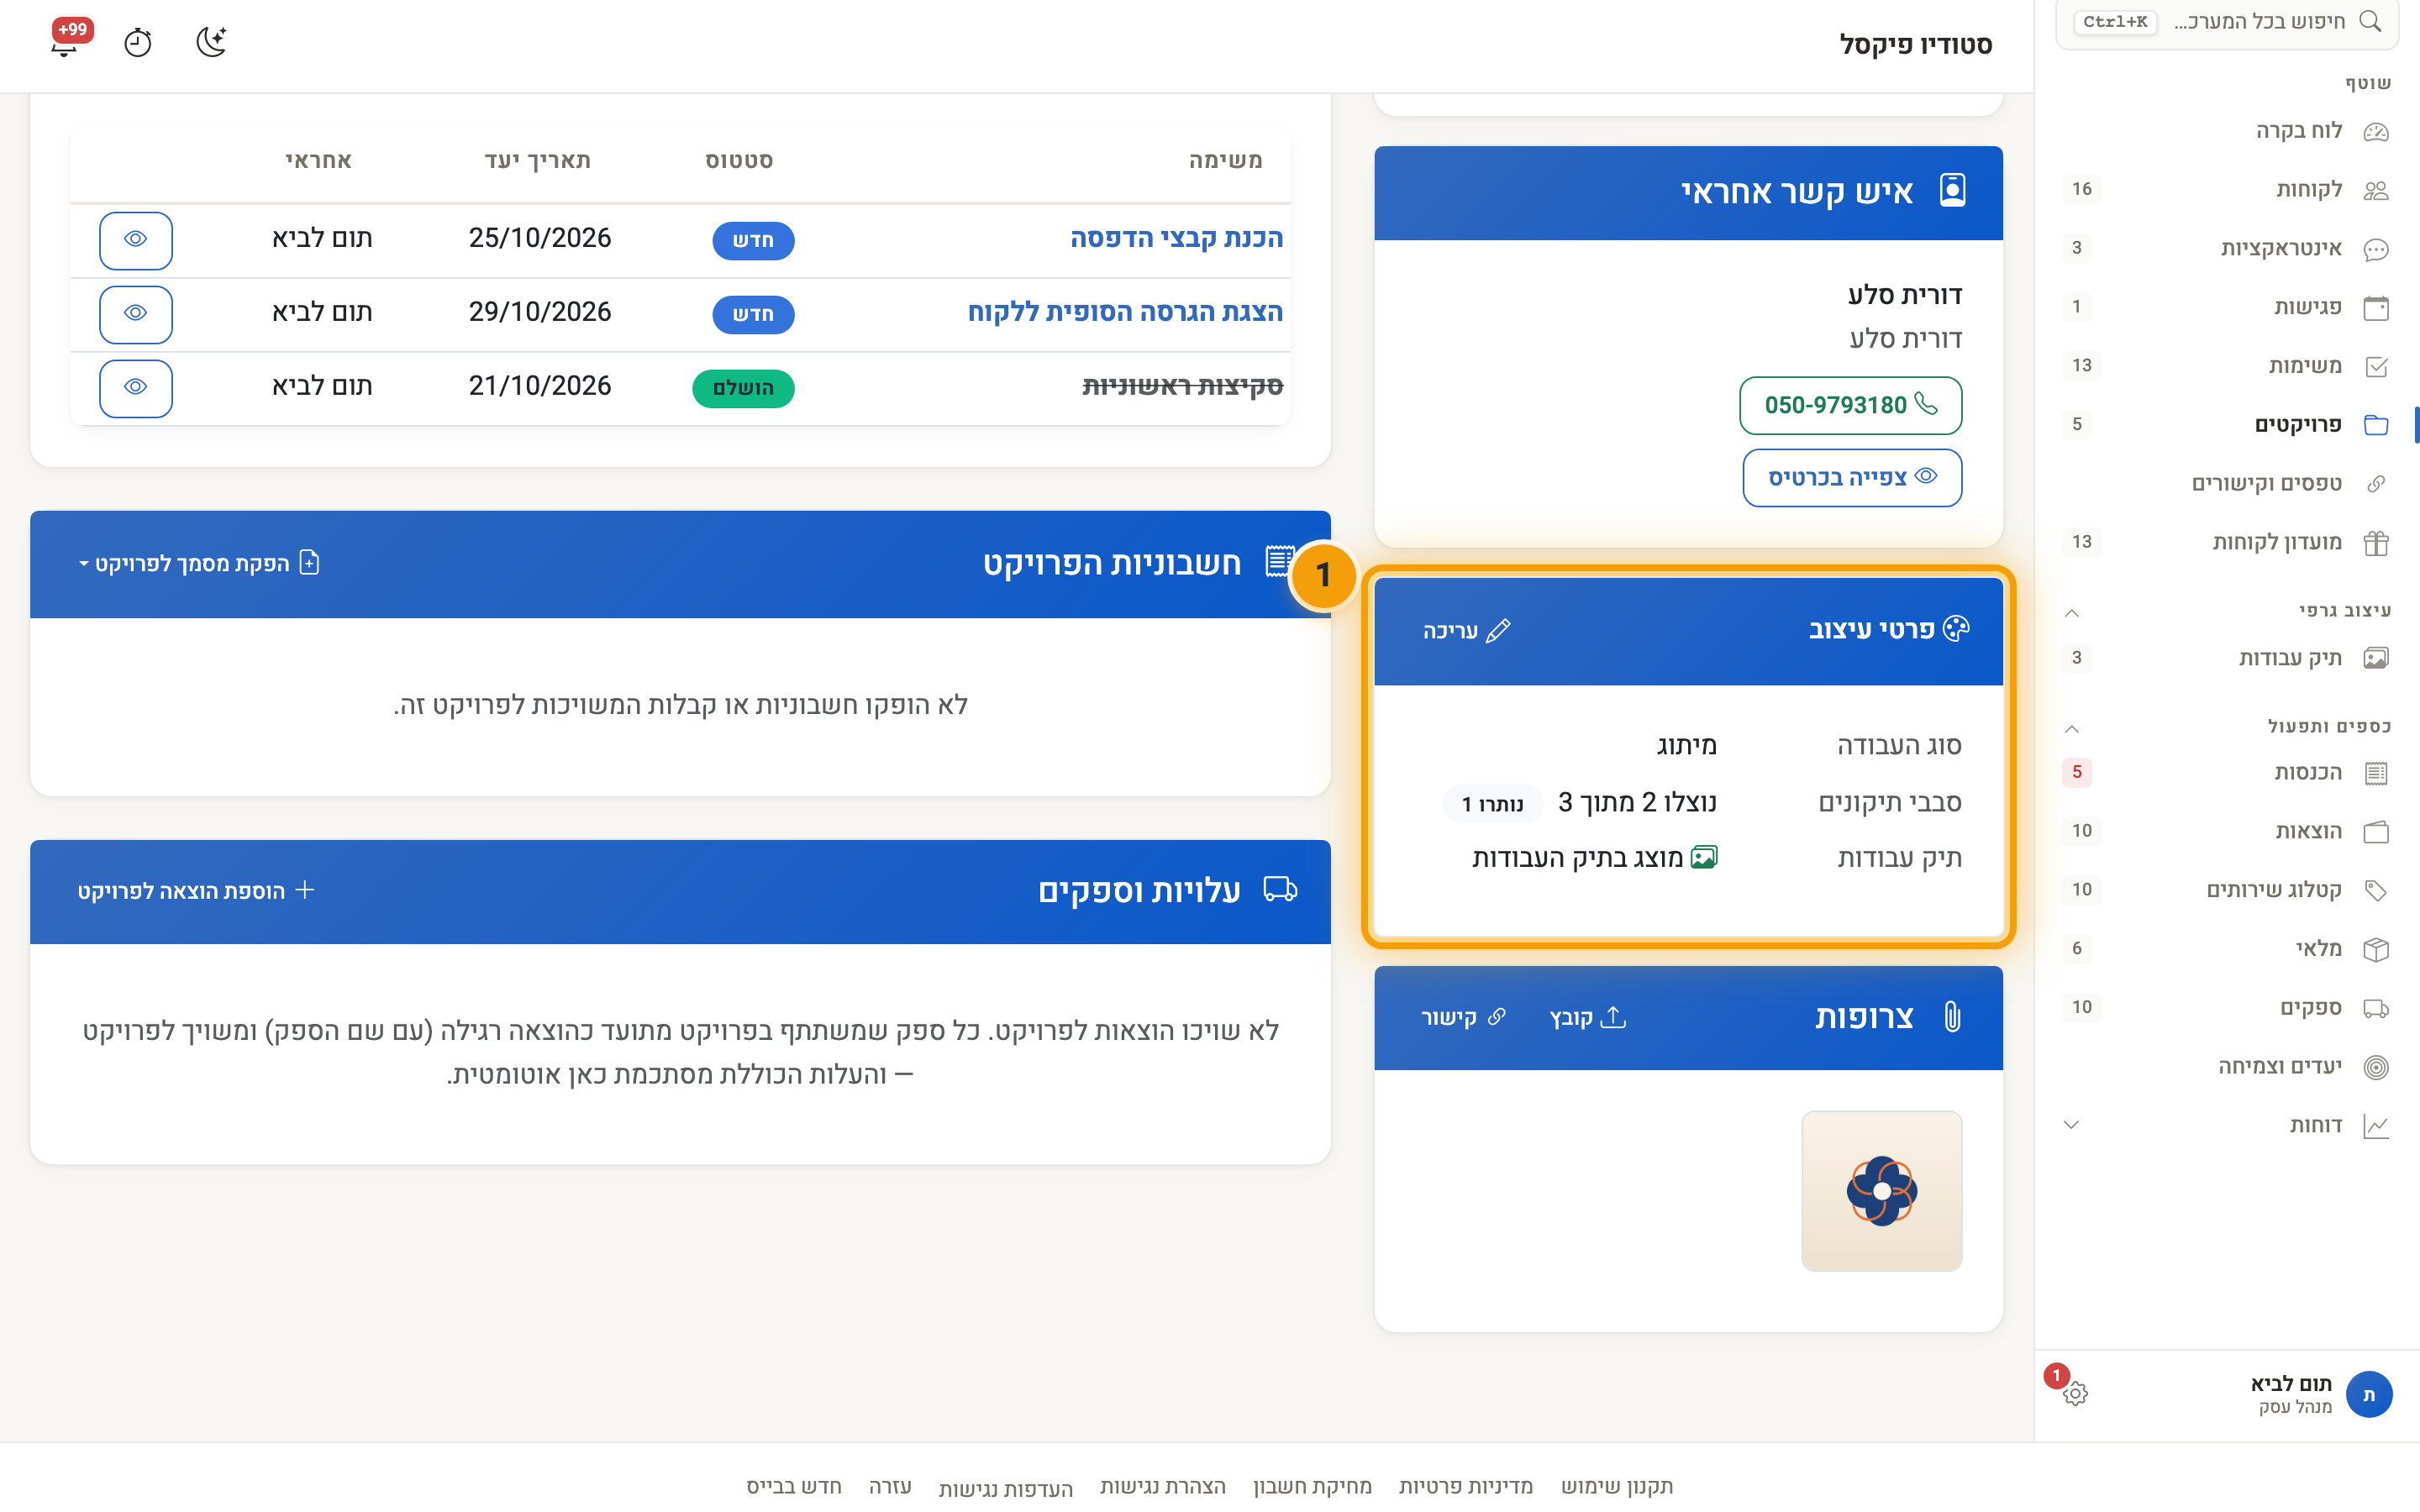Click the הוצאות wallet icon in the sidebar

[2376, 832]
